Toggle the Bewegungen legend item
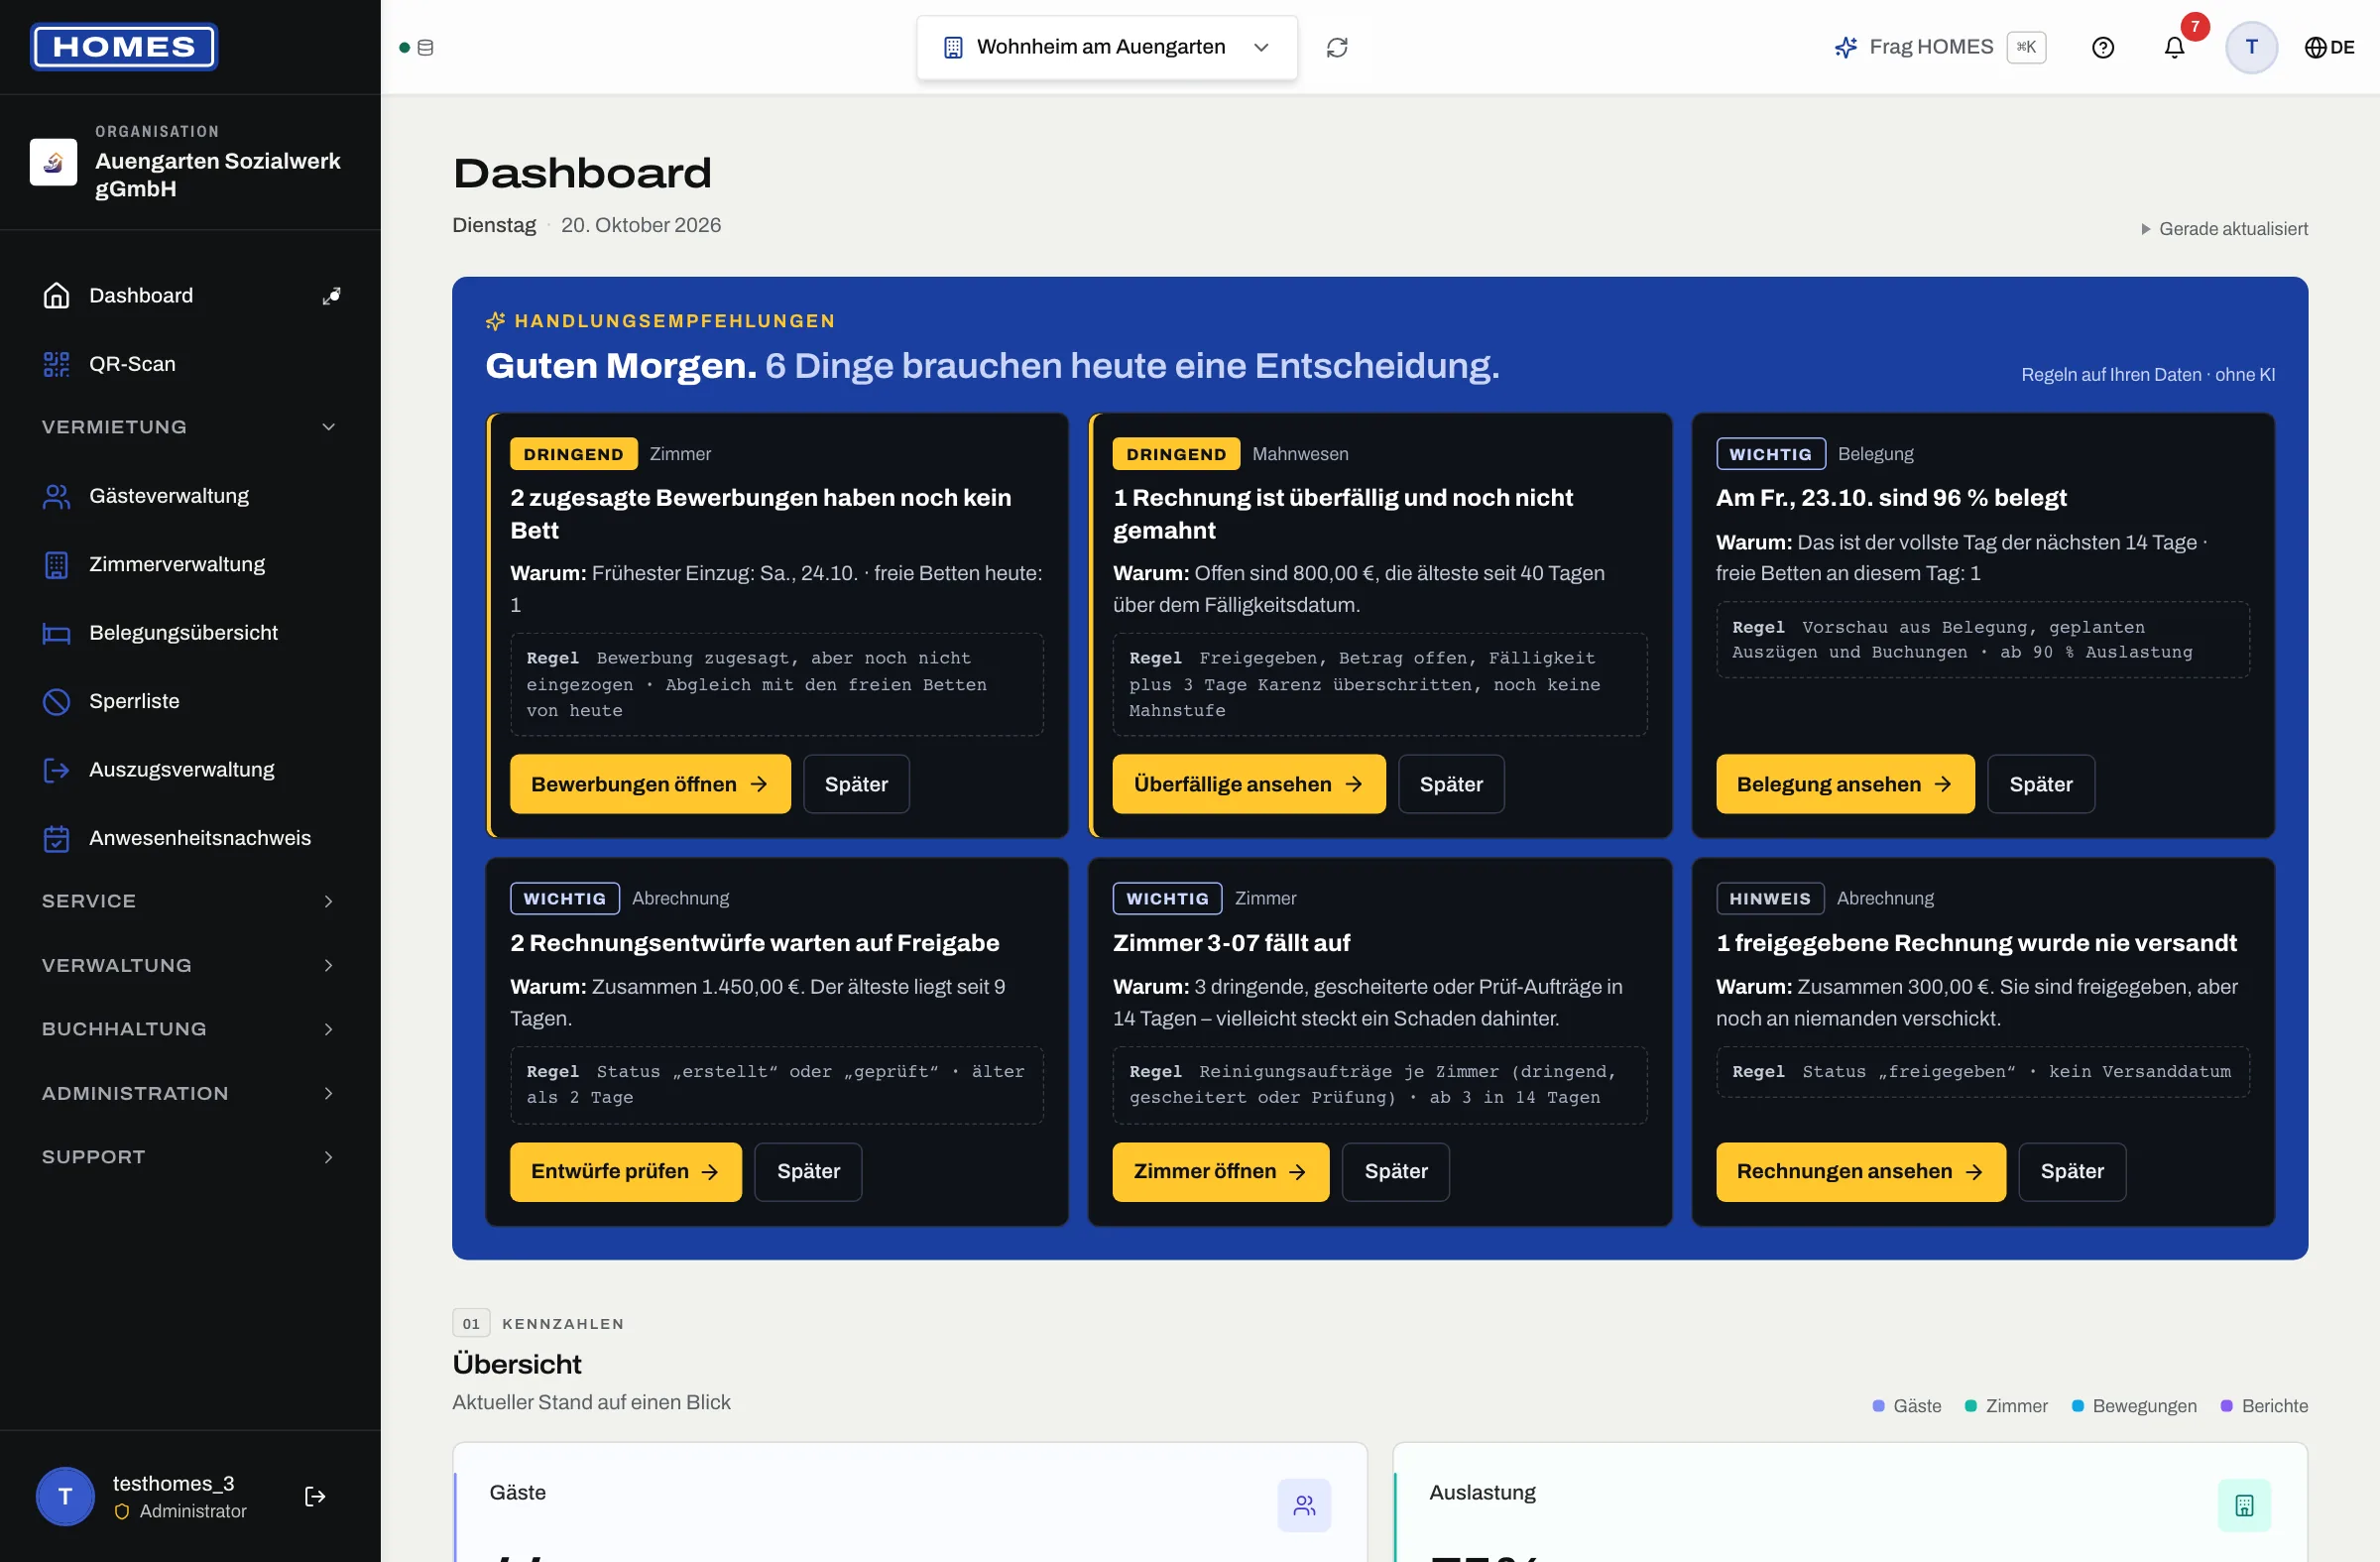 2134,1406
